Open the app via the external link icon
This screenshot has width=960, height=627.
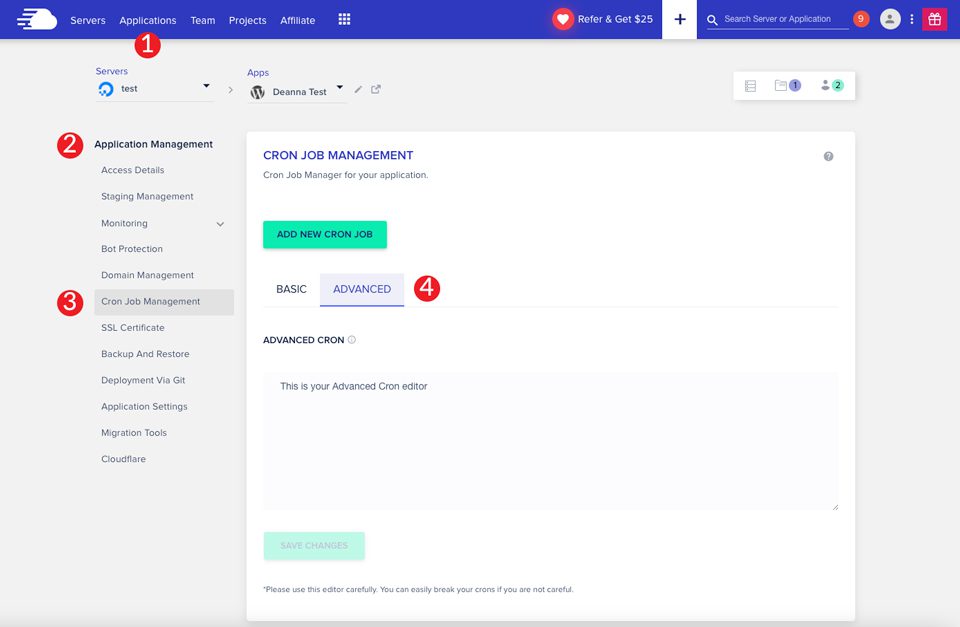click(x=376, y=89)
